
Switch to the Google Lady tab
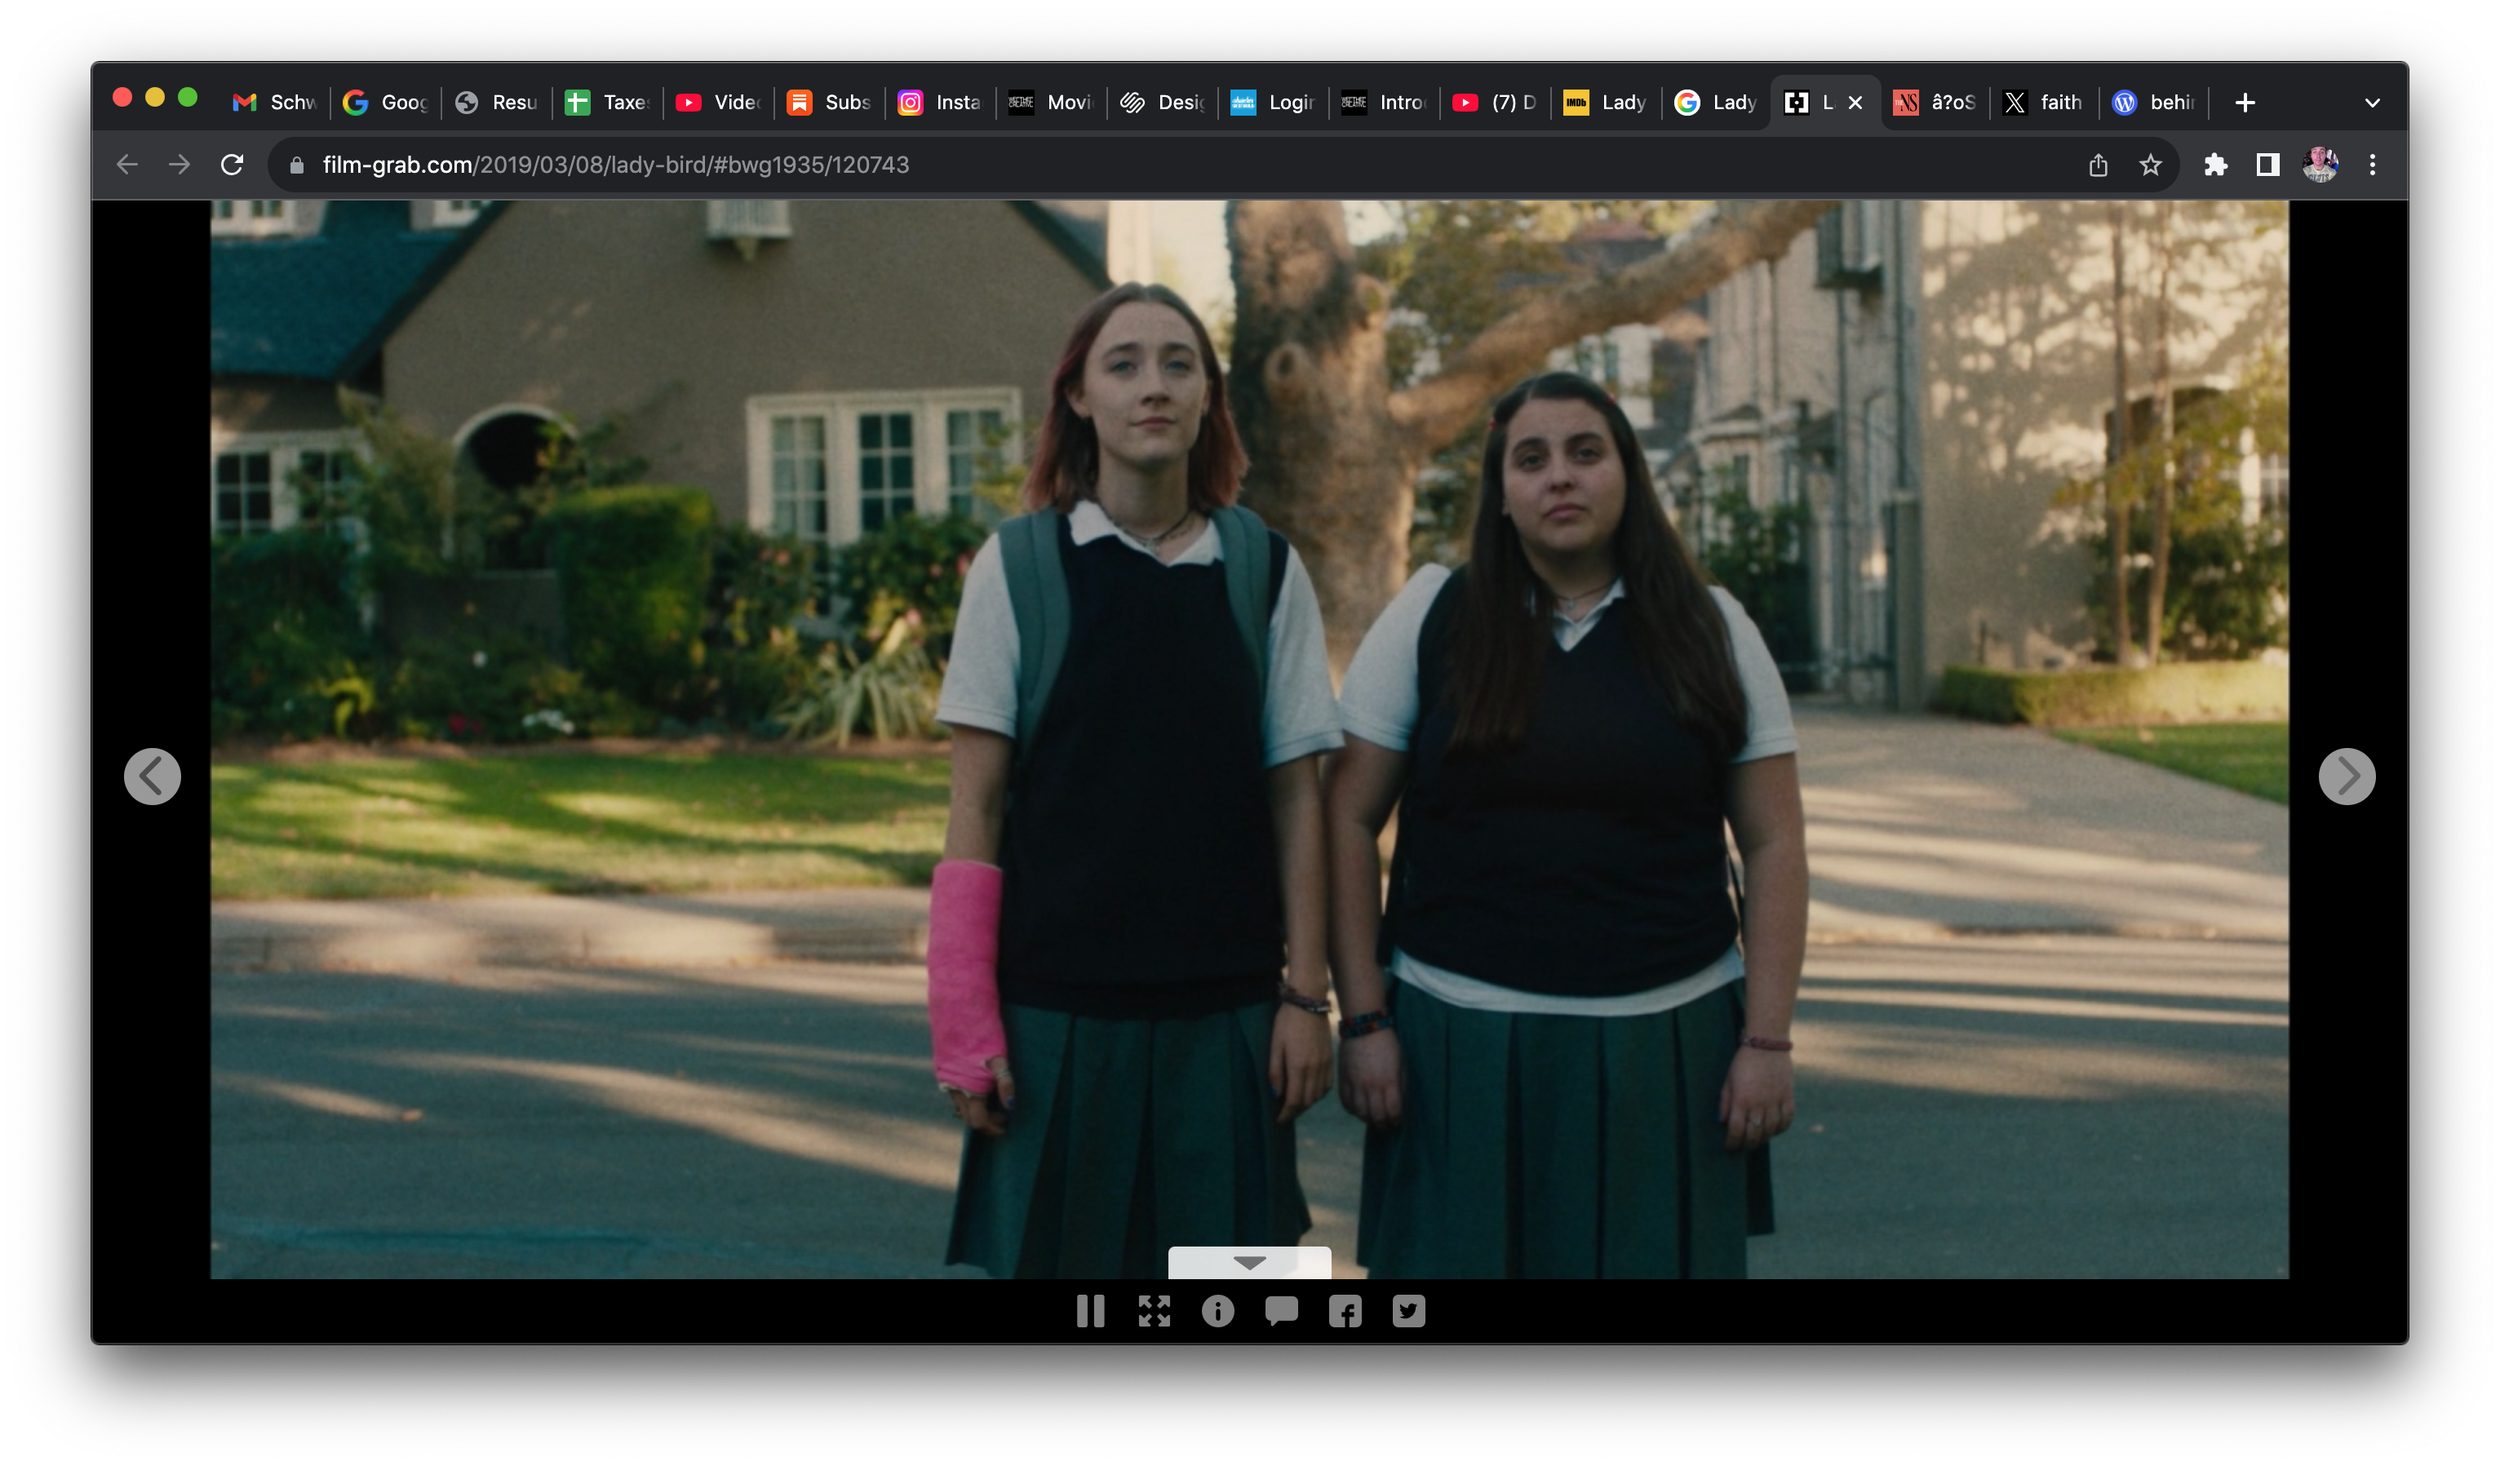[1717, 102]
